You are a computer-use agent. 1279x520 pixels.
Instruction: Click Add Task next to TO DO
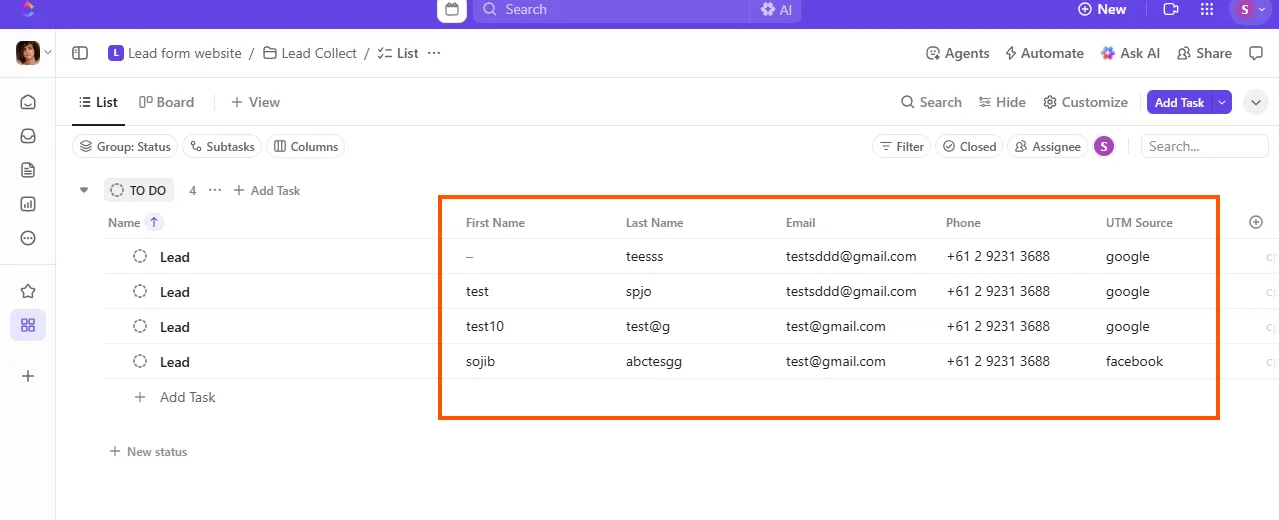[x=266, y=190]
